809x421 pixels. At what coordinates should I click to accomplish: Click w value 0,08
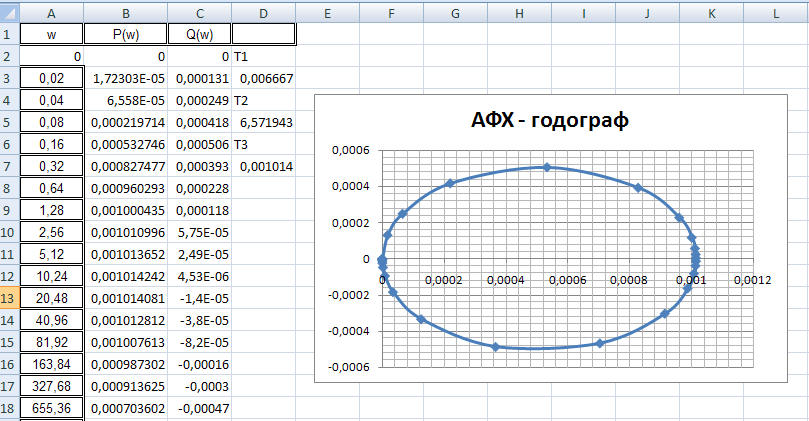click(52, 122)
